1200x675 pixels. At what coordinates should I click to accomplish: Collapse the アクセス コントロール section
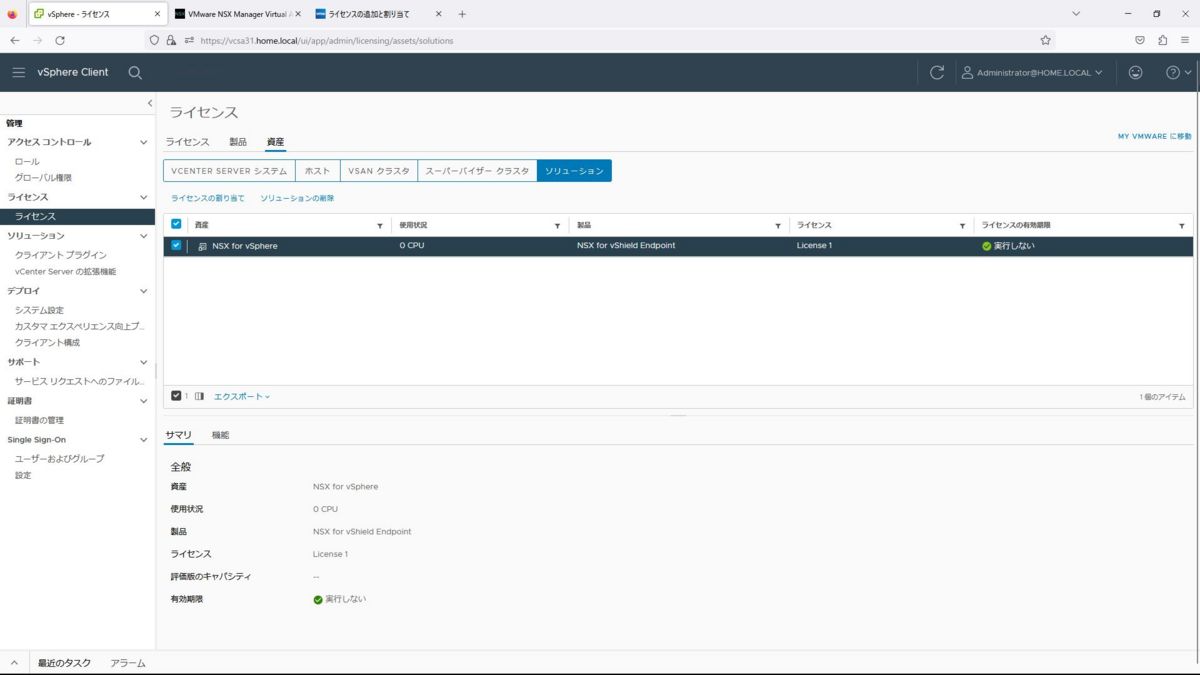coord(143,142)
